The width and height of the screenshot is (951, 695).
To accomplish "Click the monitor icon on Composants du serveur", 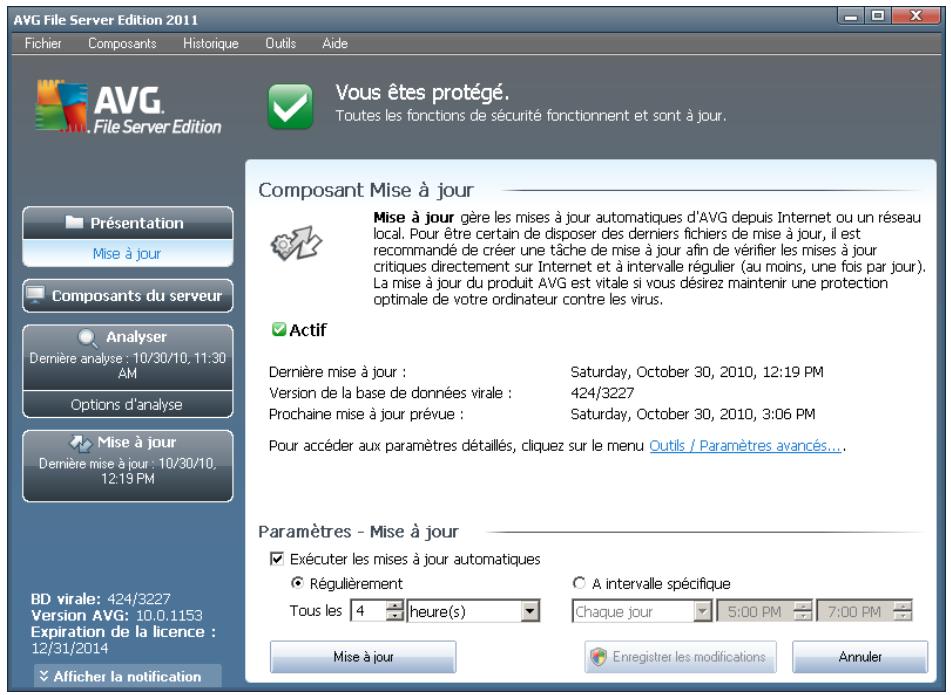I will (x=35, y=295).
